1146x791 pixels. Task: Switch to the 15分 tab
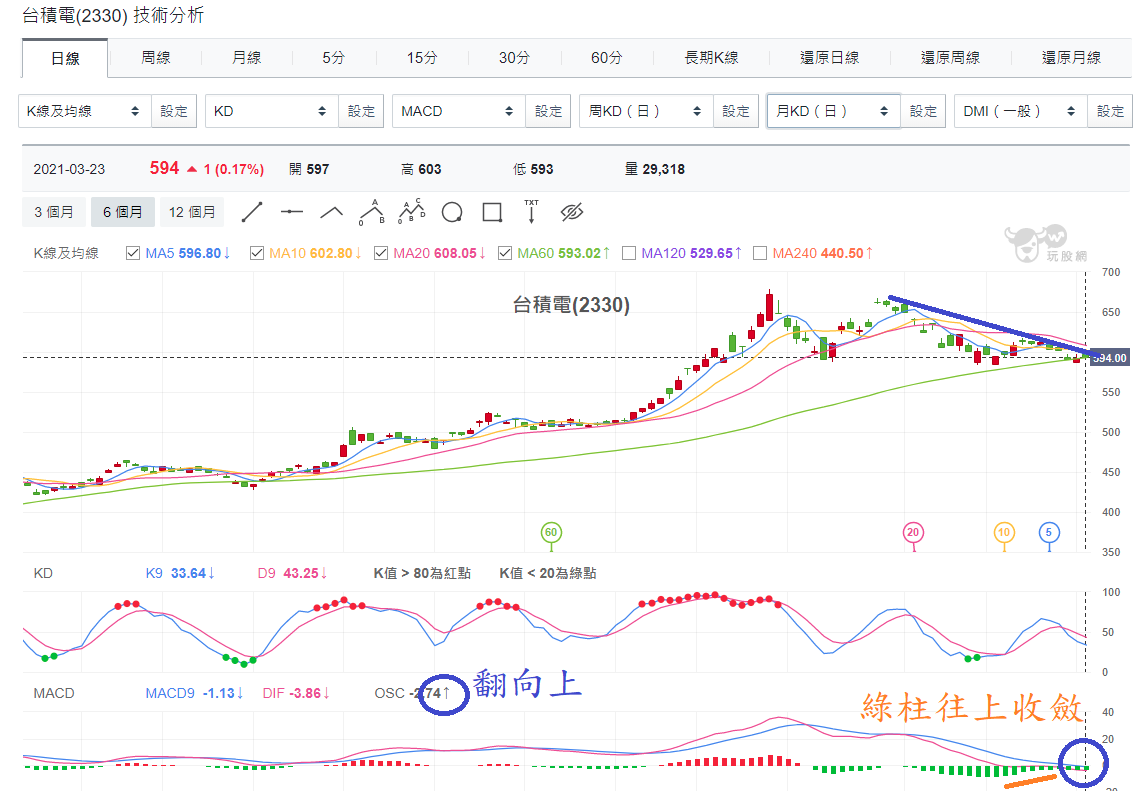(x=422, y=58)
